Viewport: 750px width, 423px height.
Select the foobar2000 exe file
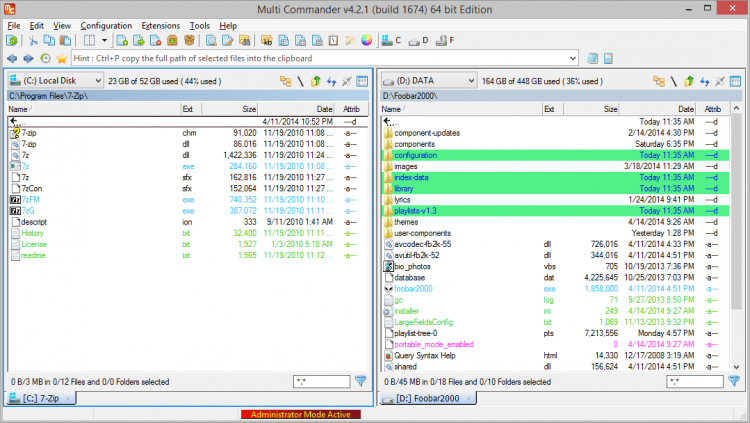click(555, 289)
